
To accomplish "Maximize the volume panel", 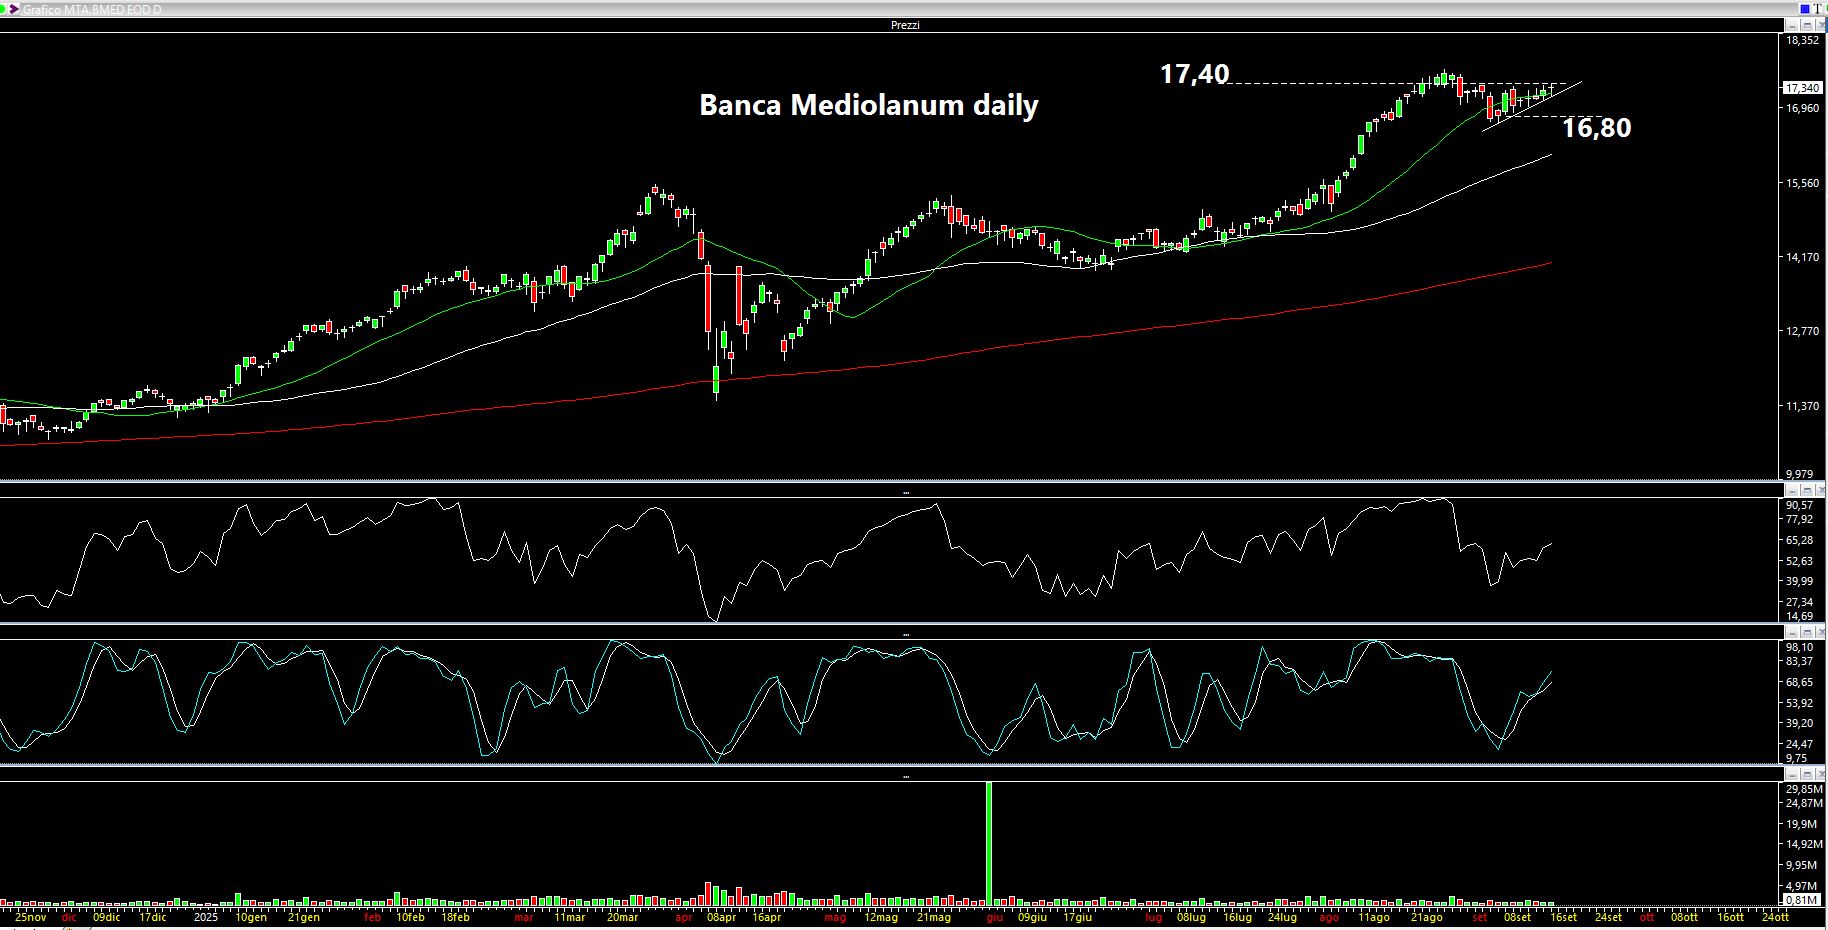I will [1806, 774].
